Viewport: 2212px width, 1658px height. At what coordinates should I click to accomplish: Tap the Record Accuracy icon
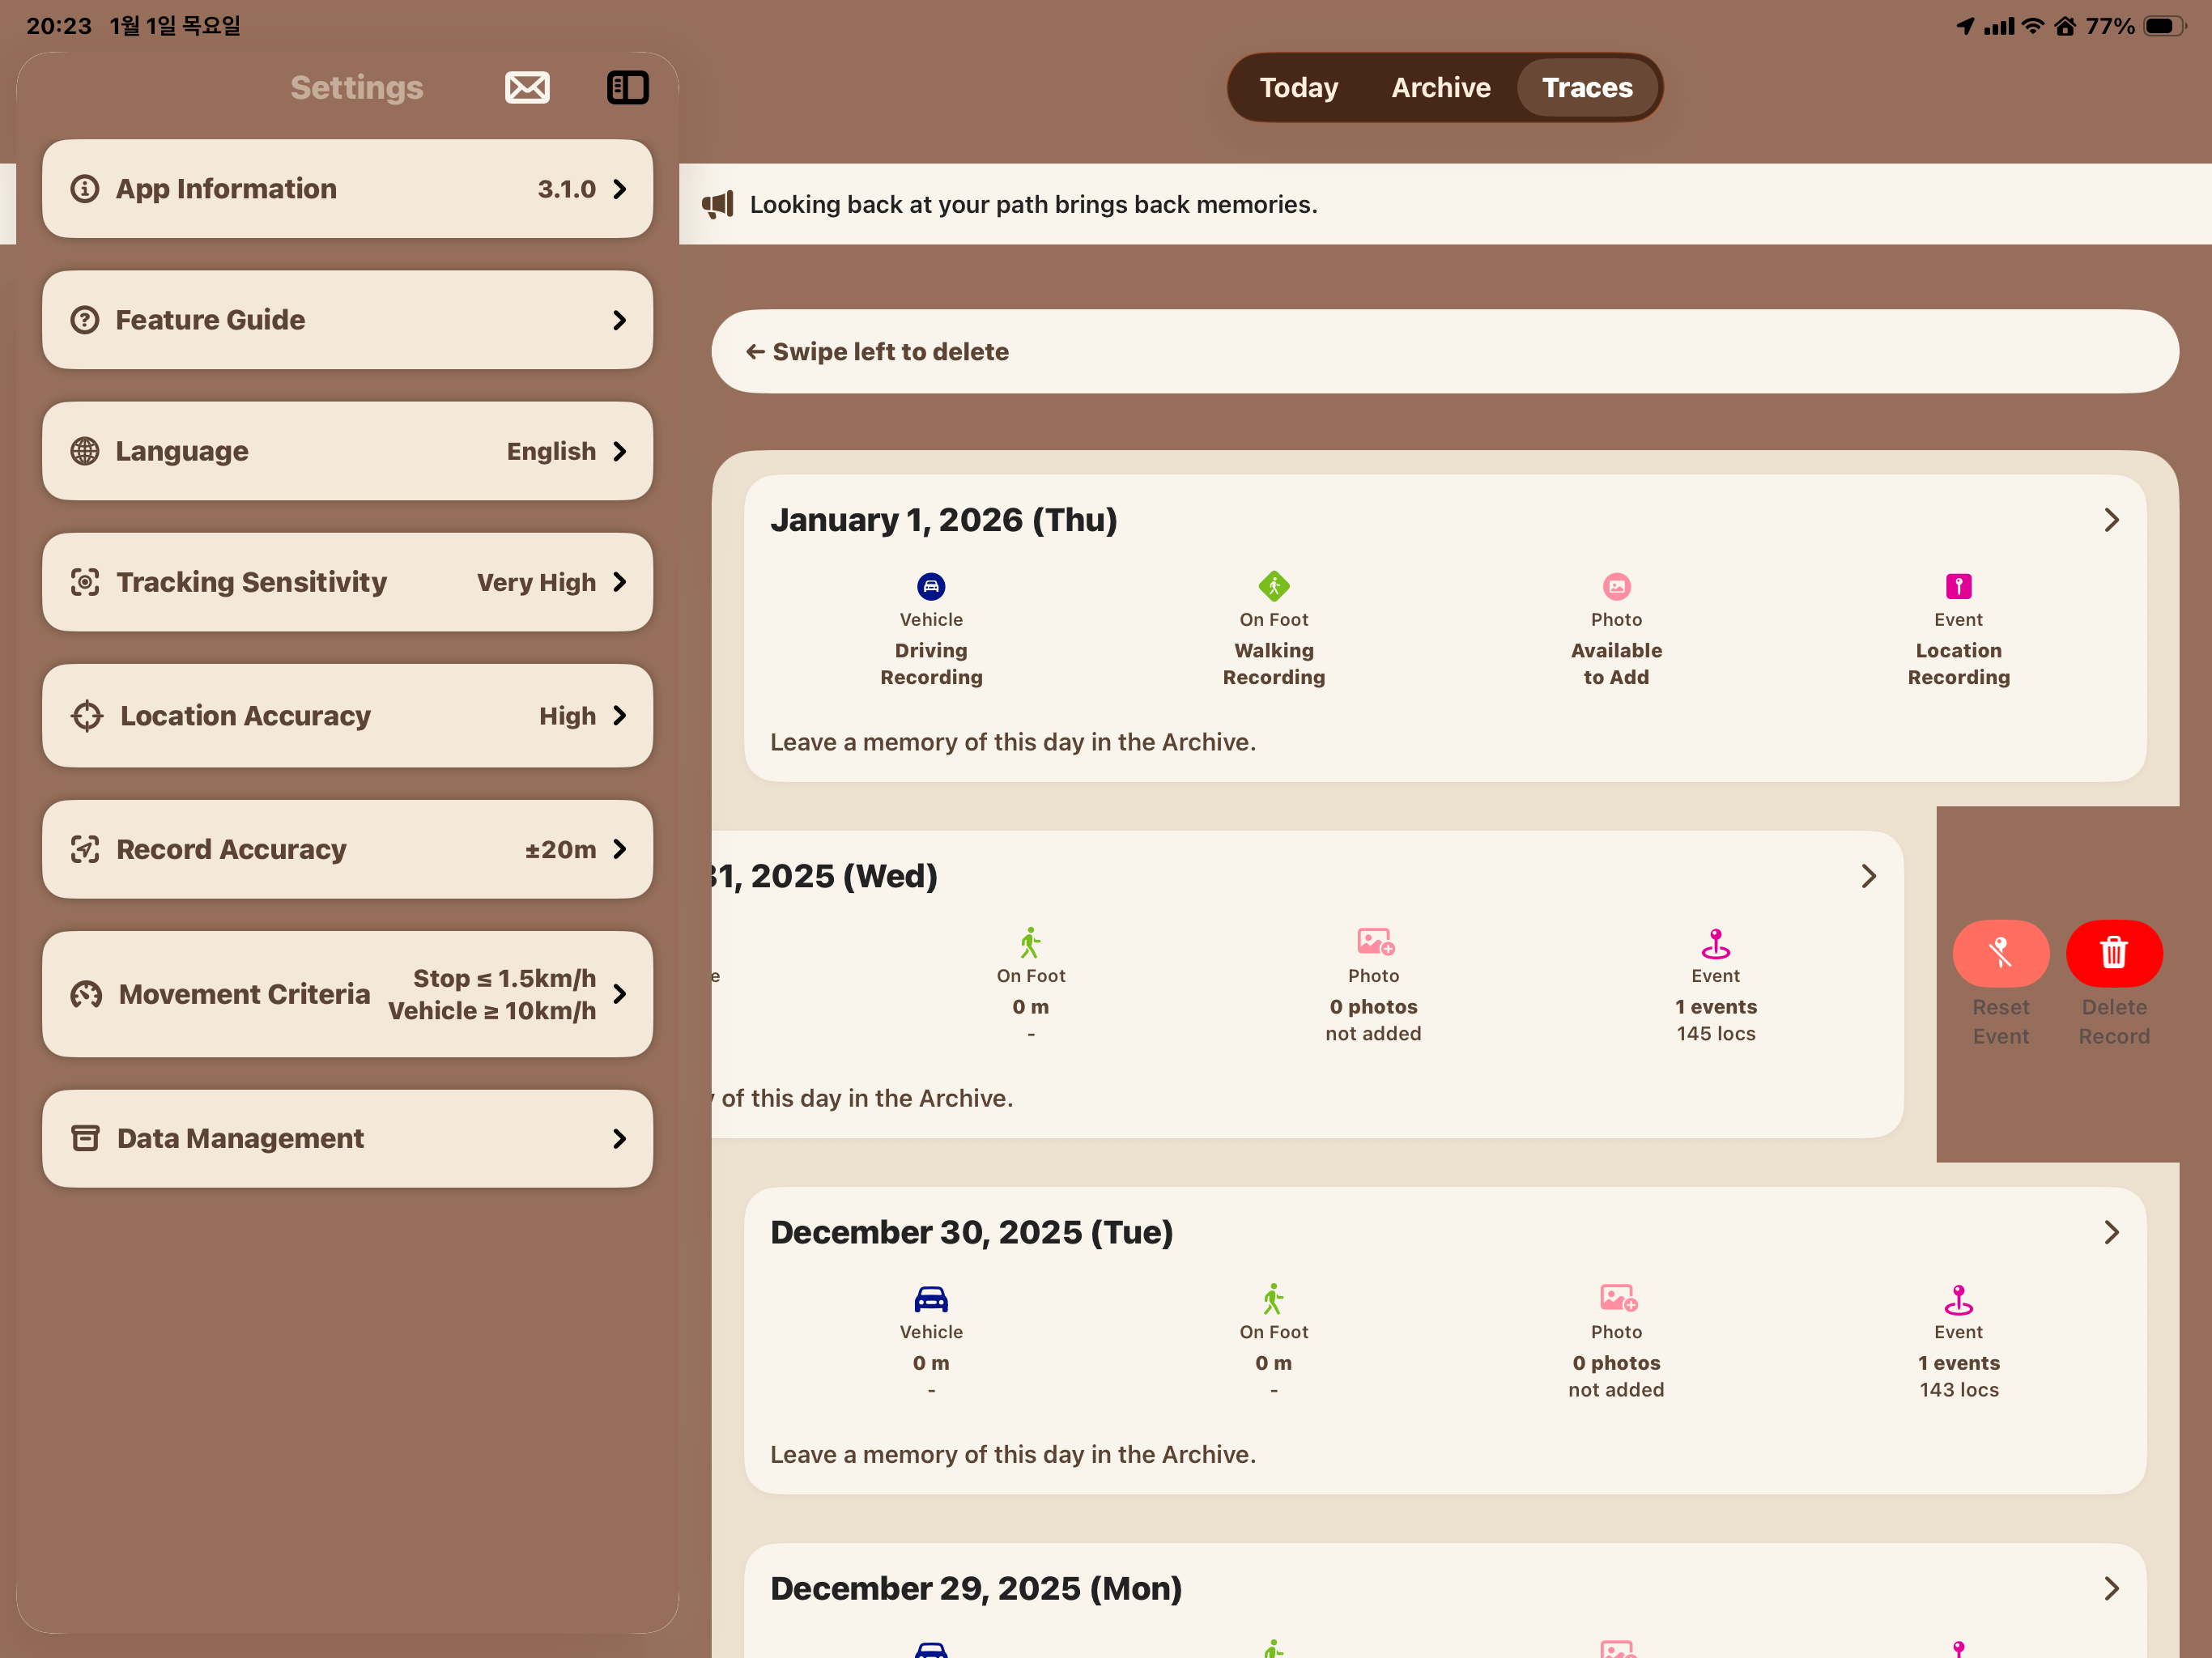coord(85,849)
